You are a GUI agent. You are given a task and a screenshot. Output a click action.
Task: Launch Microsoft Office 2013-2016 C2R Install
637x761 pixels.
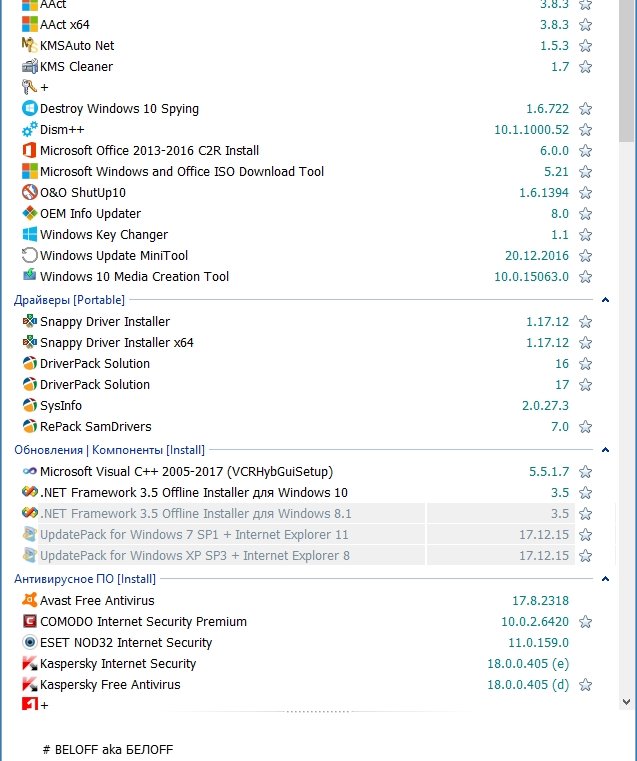pos(149,150)
